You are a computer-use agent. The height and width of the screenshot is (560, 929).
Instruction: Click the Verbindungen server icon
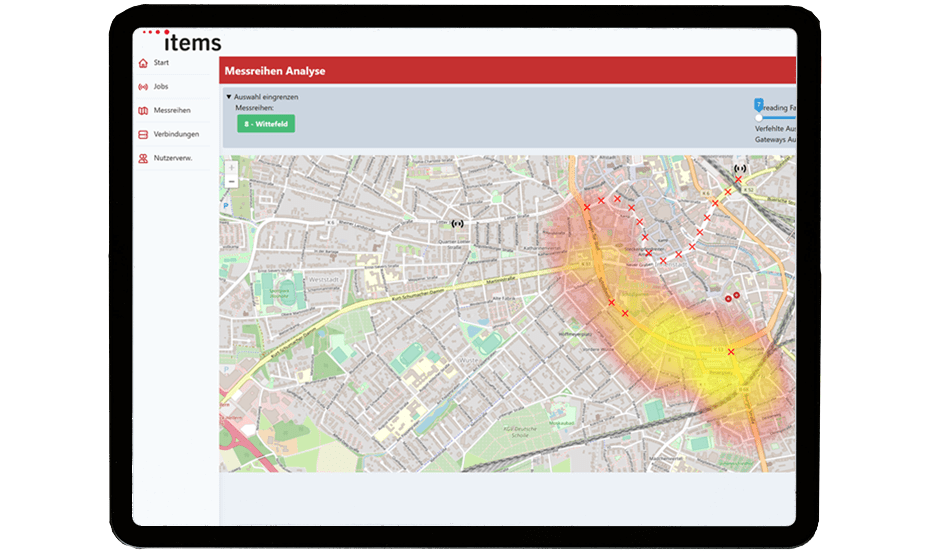(x=143, y=134)
